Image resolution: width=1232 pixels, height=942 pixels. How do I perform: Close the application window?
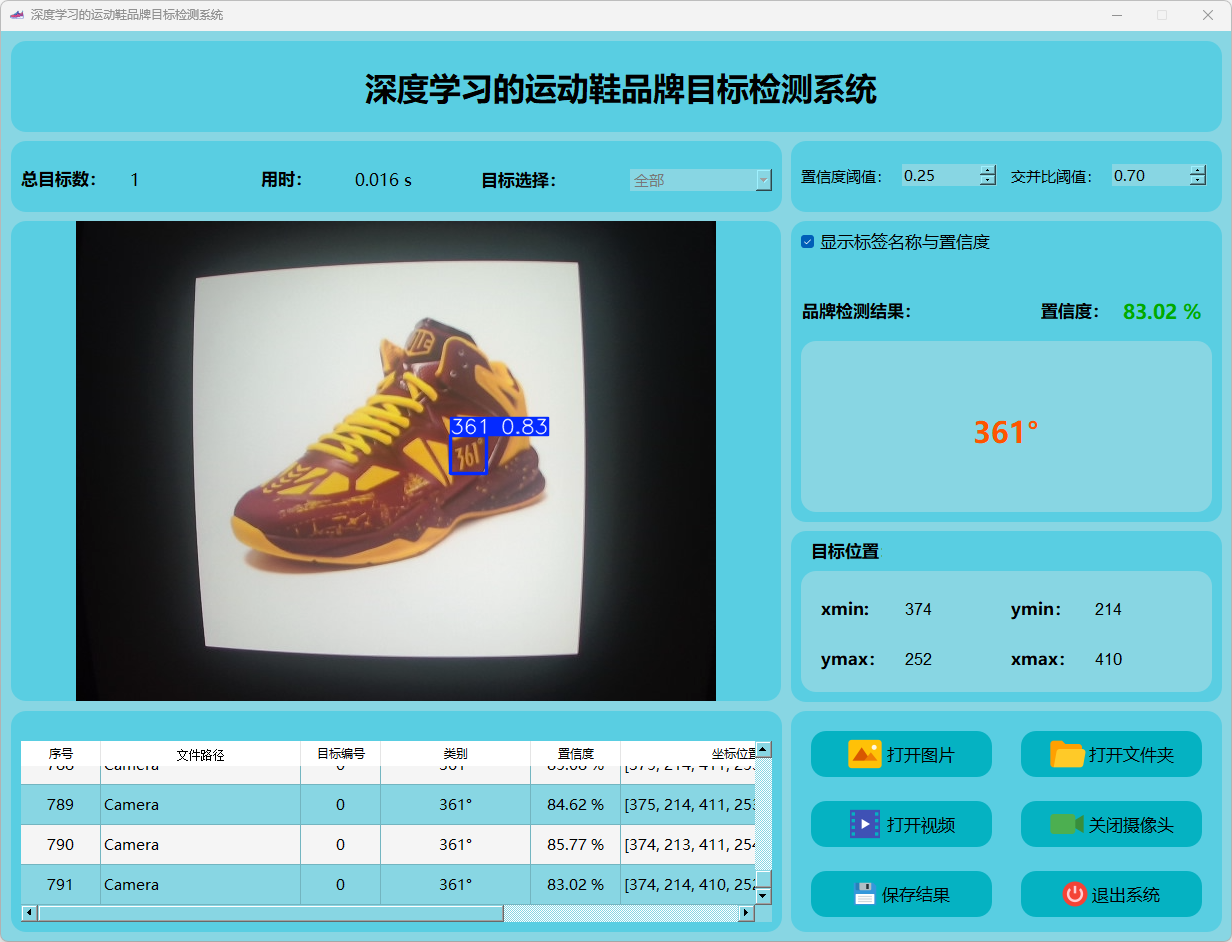coord(1208,15)
